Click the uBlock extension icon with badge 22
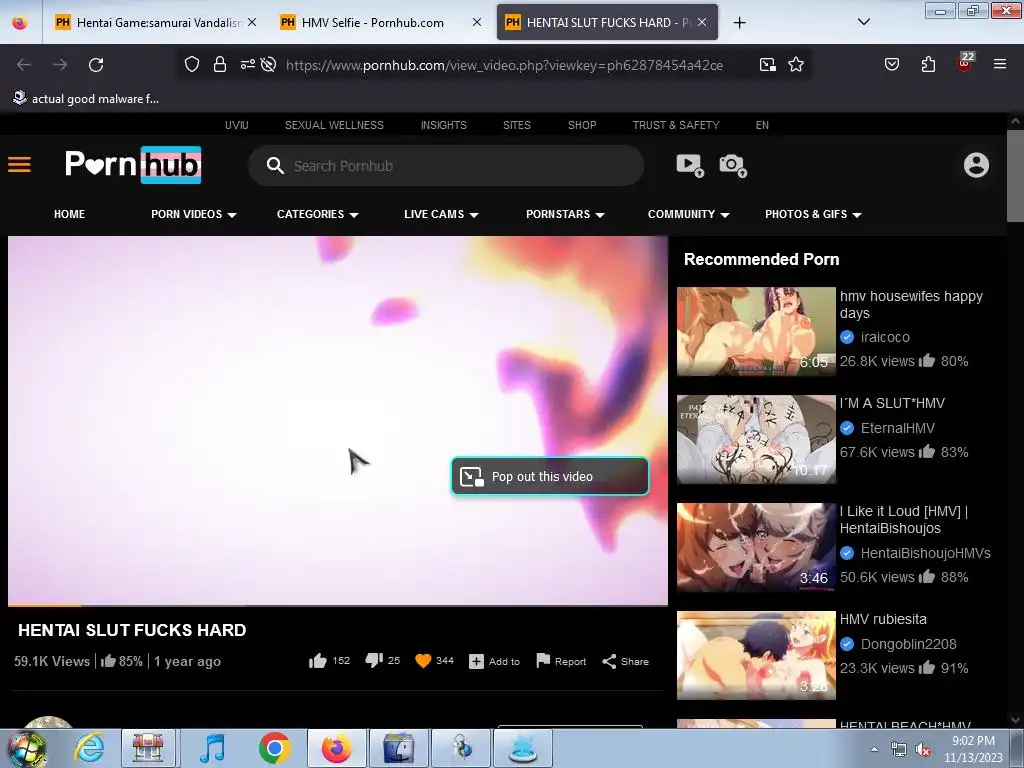The height and width of the screenshot is (768, 1024). point(965,62)
